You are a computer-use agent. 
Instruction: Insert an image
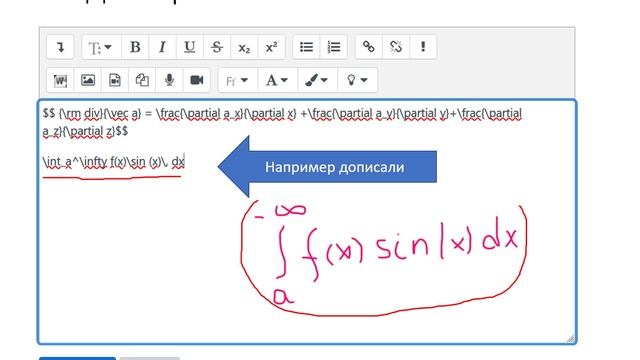tap(88, 80)
